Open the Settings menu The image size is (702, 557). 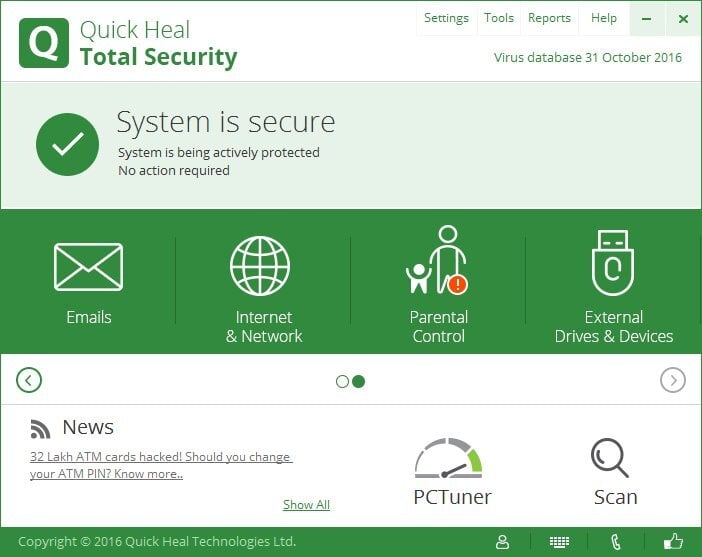(x=446, y=18)
